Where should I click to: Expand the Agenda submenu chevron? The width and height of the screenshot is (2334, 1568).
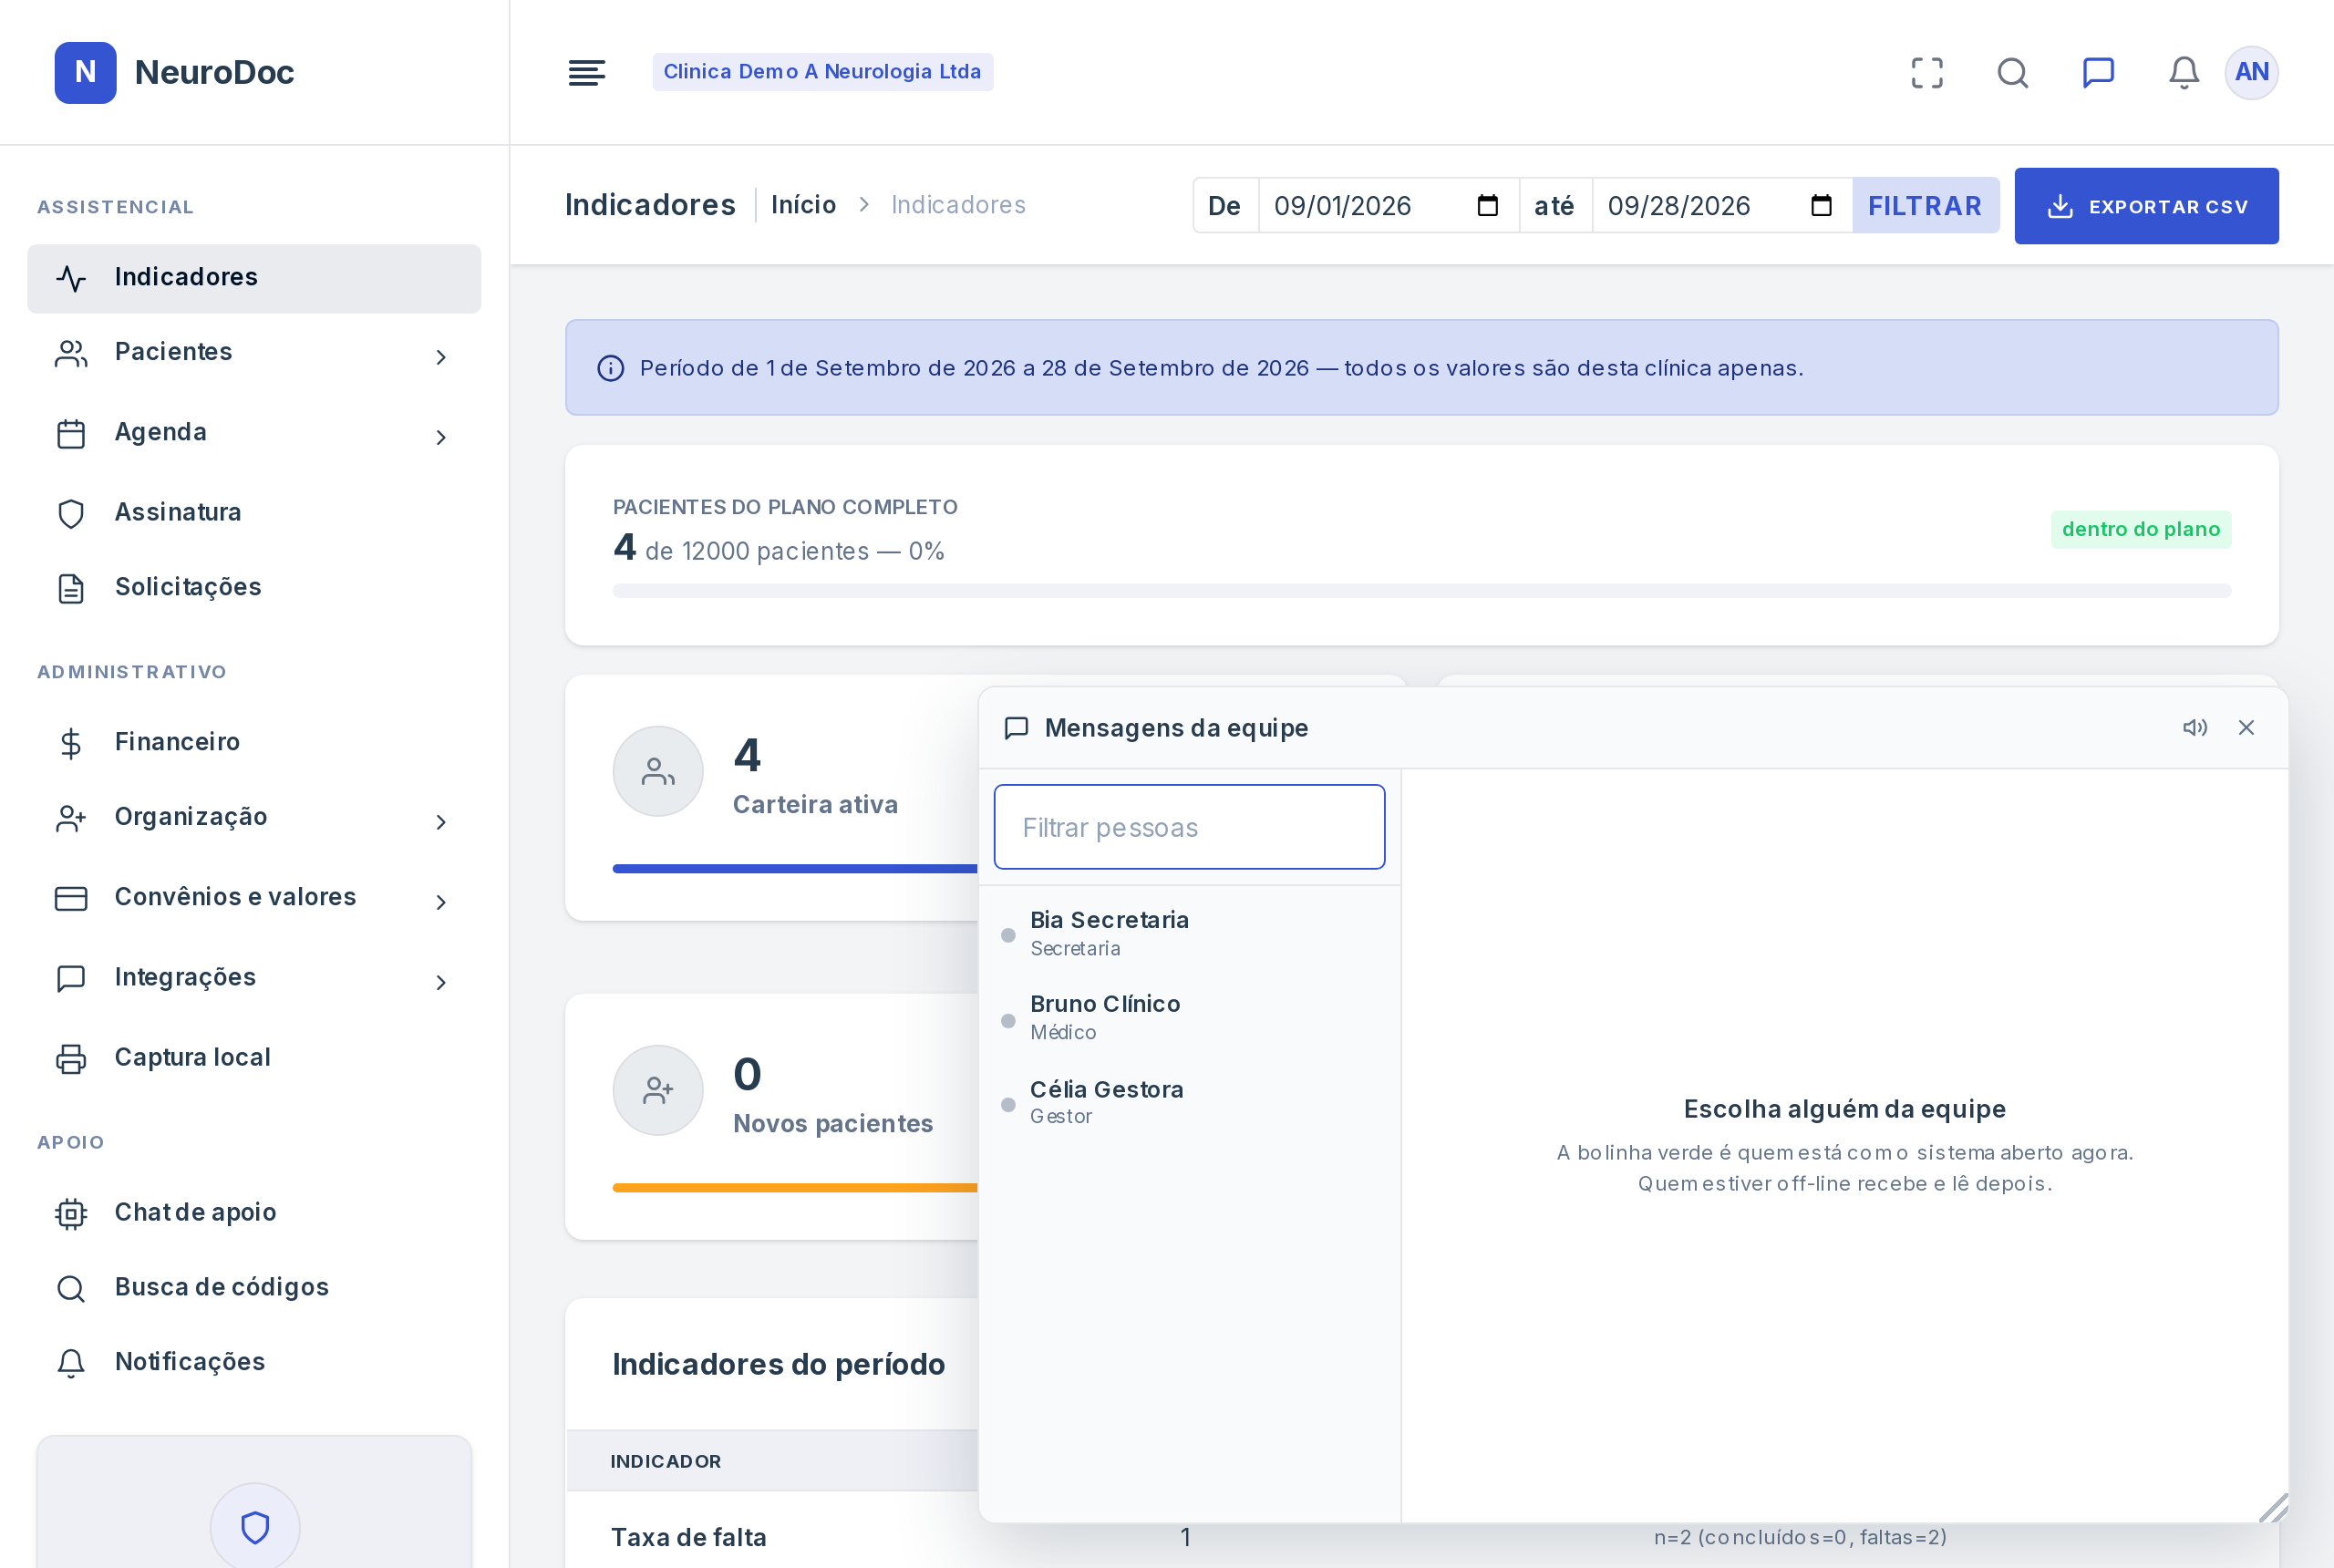[441, 437]
